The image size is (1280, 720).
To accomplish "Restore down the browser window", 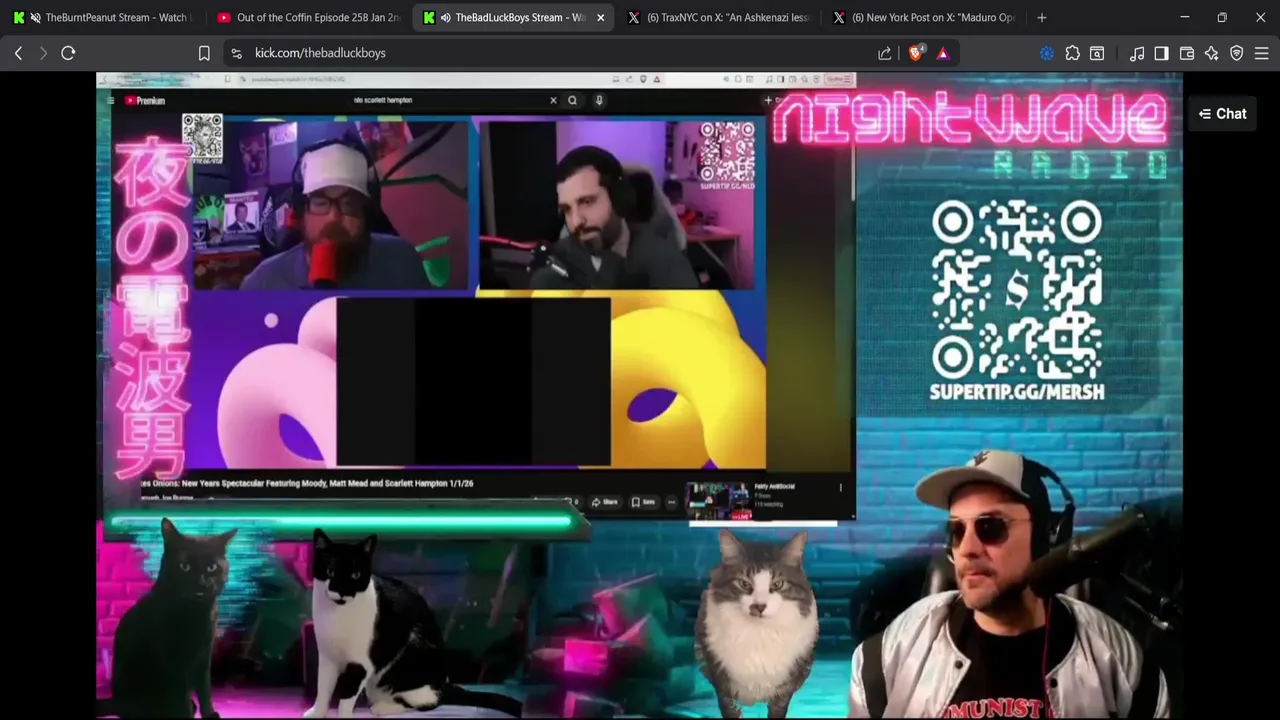I will [1222, 17].
